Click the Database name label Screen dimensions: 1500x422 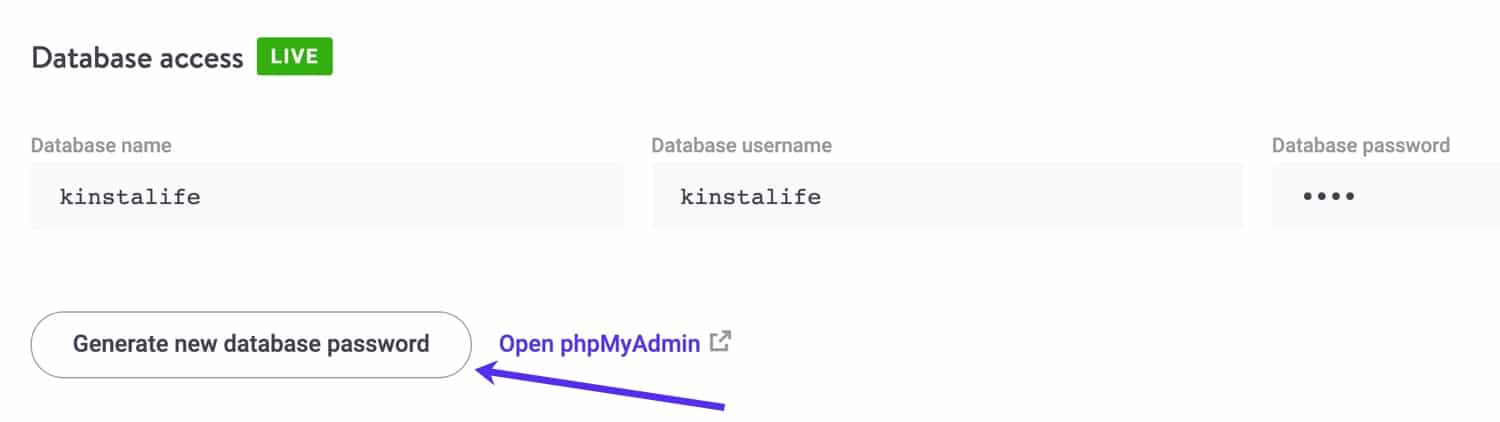point(101,146)
